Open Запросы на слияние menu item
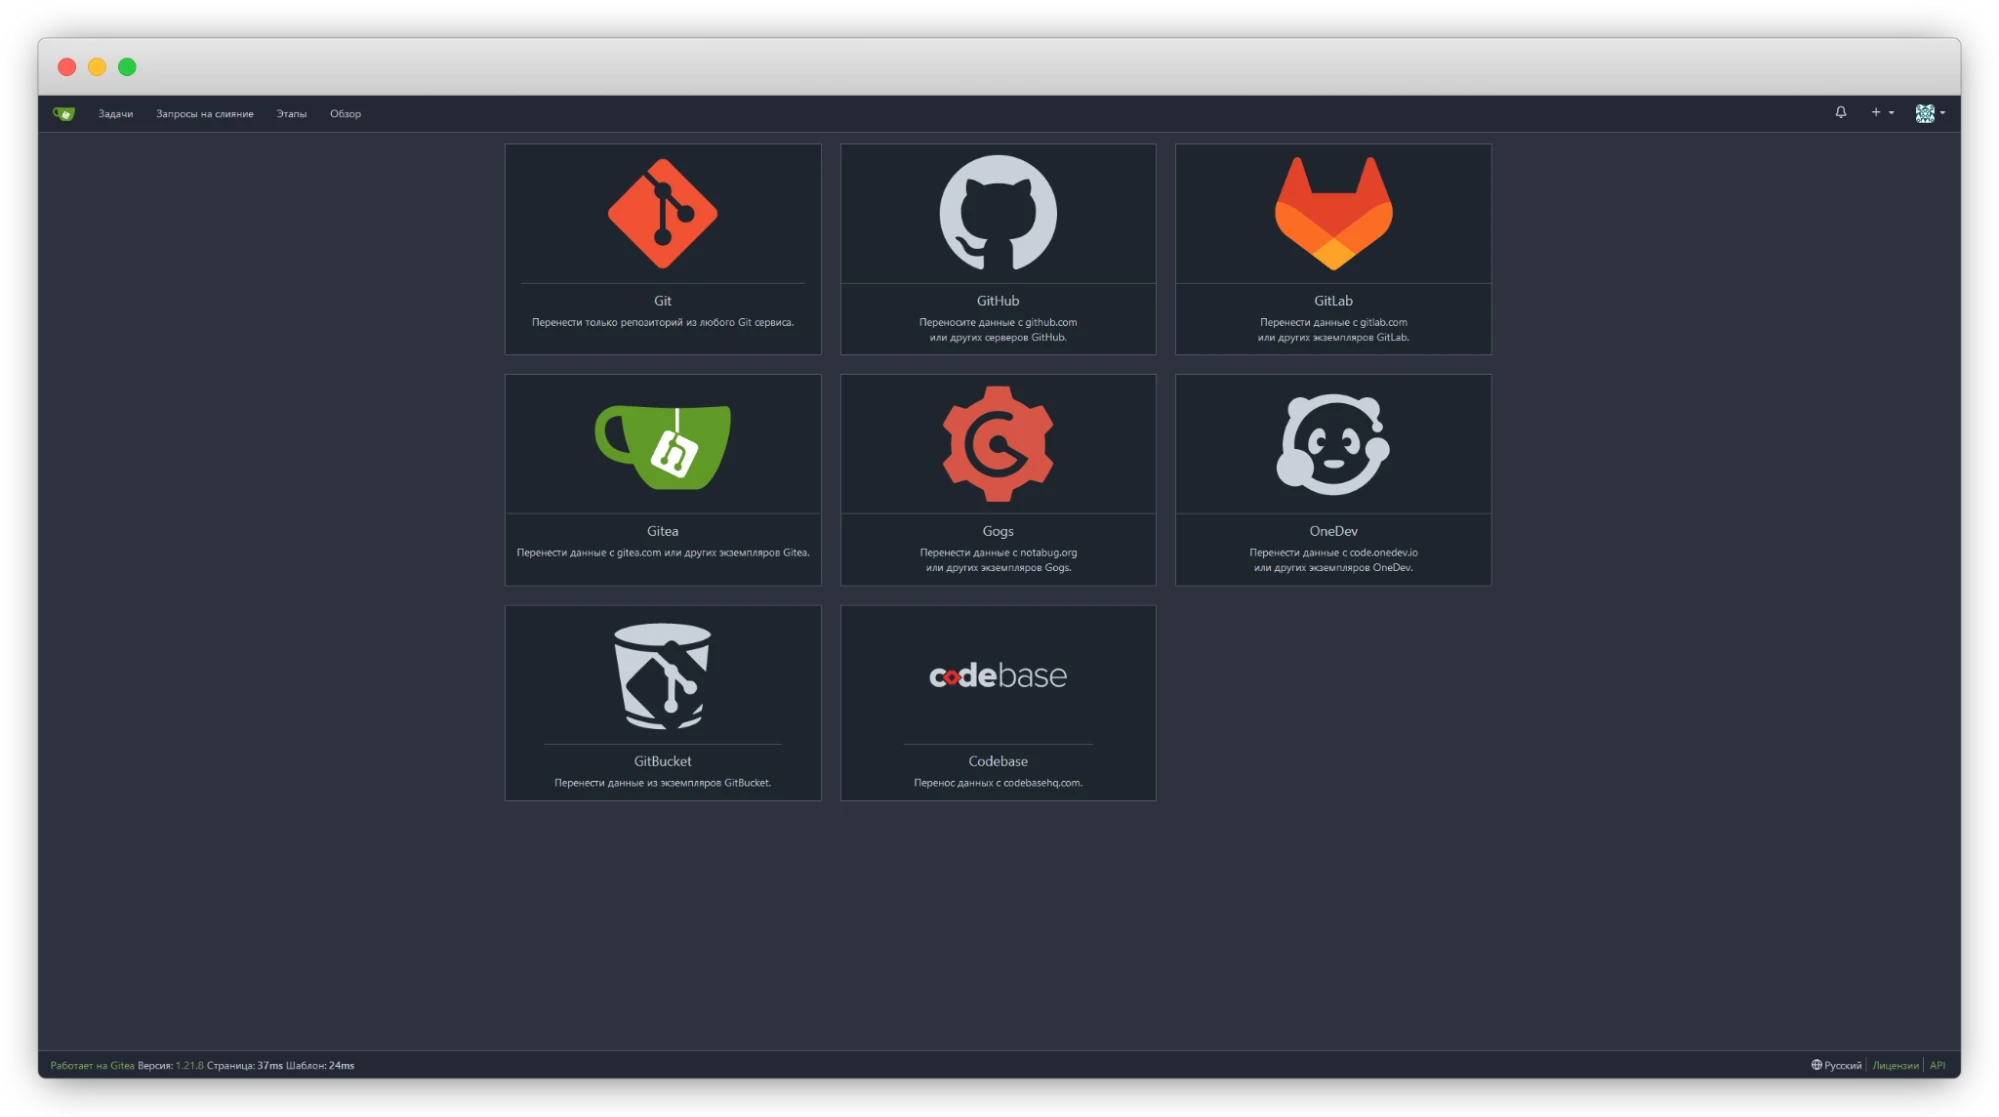 tap(204, 114)
